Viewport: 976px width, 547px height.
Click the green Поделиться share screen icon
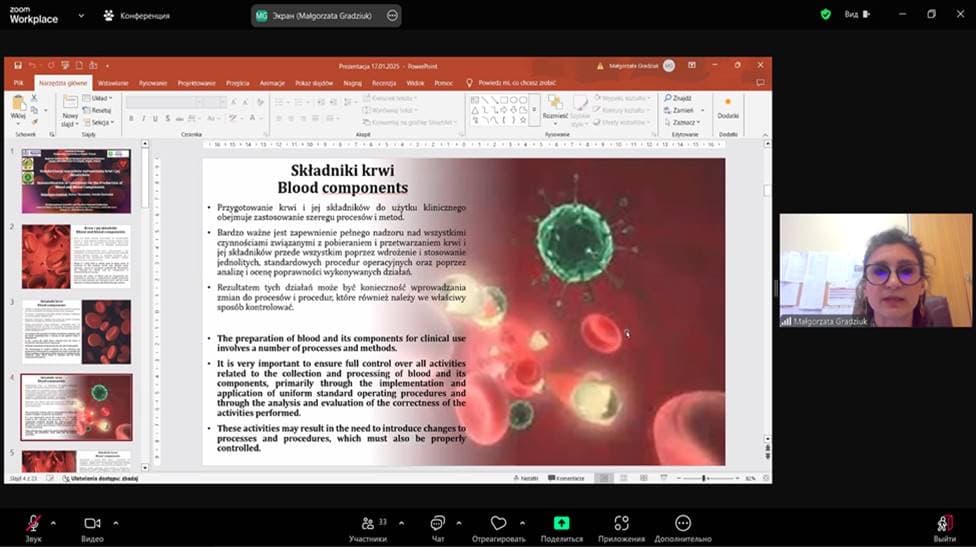[x=561, y=523]
